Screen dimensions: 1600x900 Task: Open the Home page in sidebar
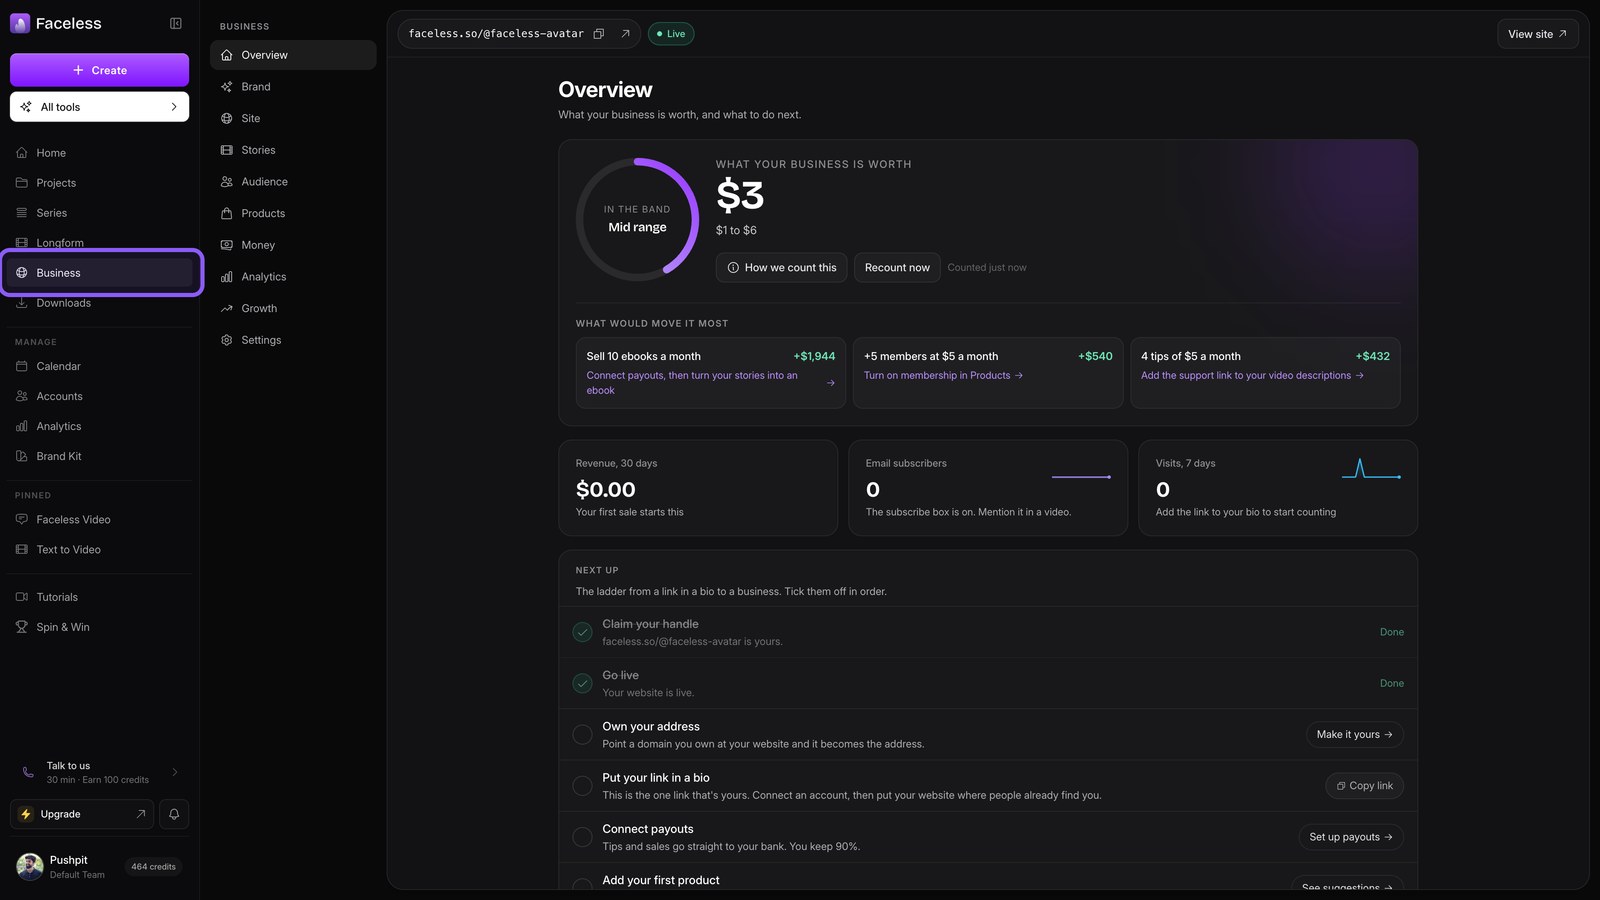[99, 153]
